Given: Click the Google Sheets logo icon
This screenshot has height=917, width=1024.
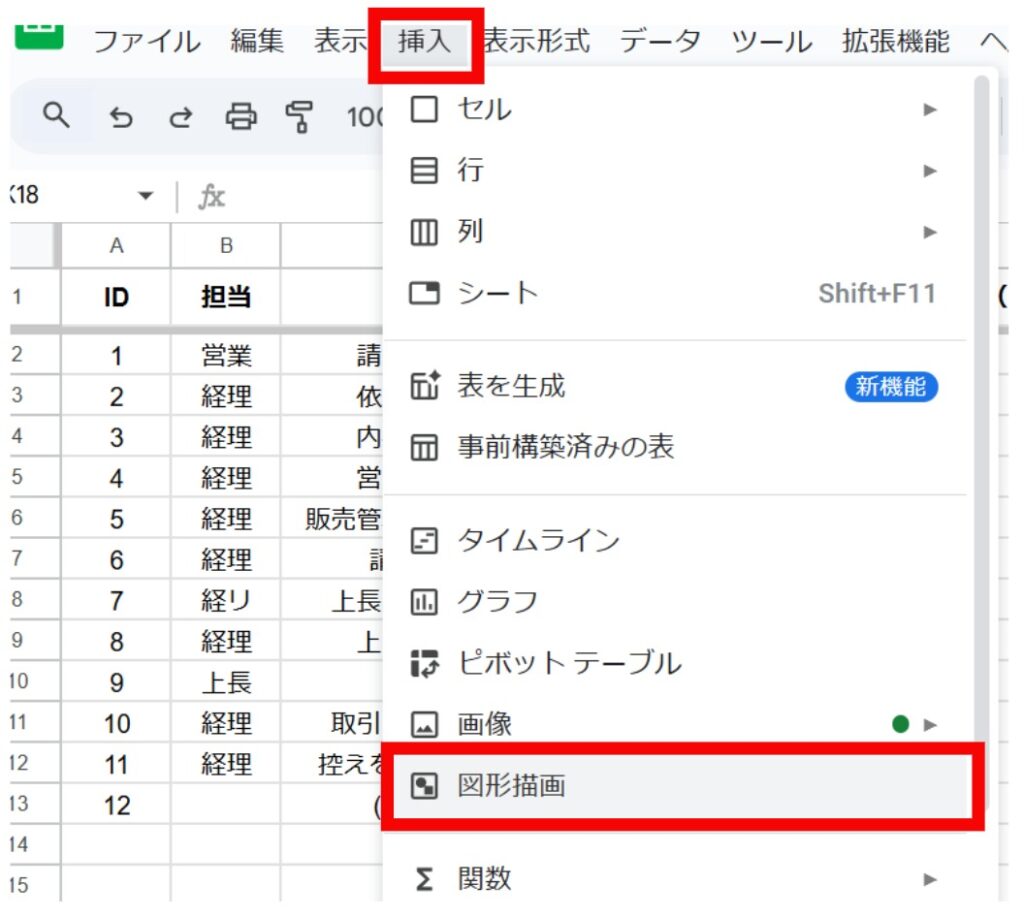Looking at the screenshot, I should (x=38, y=37).
